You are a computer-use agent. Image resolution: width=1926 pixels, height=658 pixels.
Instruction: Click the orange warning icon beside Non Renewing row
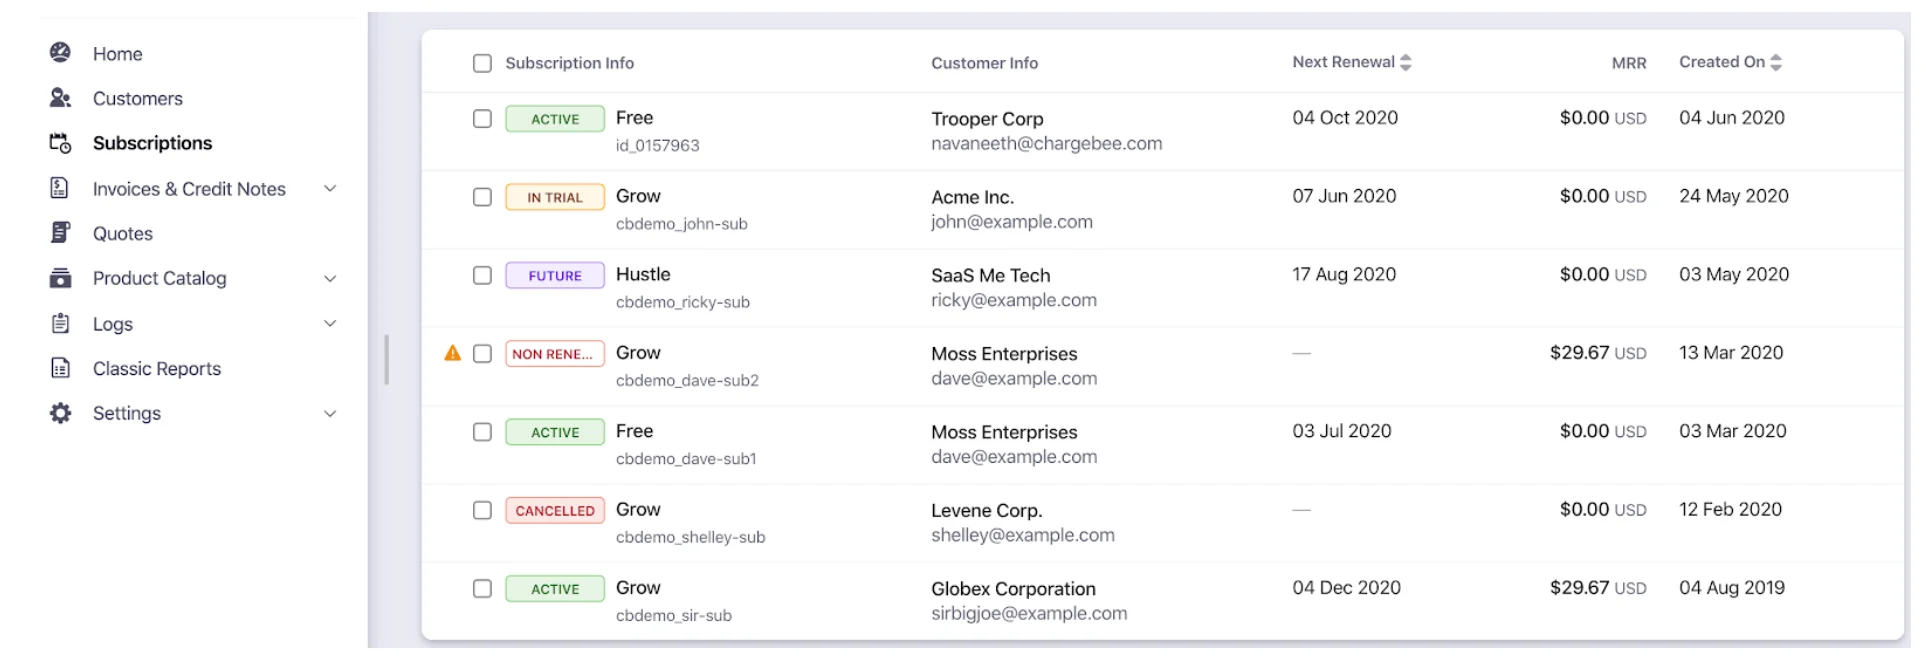453,353
